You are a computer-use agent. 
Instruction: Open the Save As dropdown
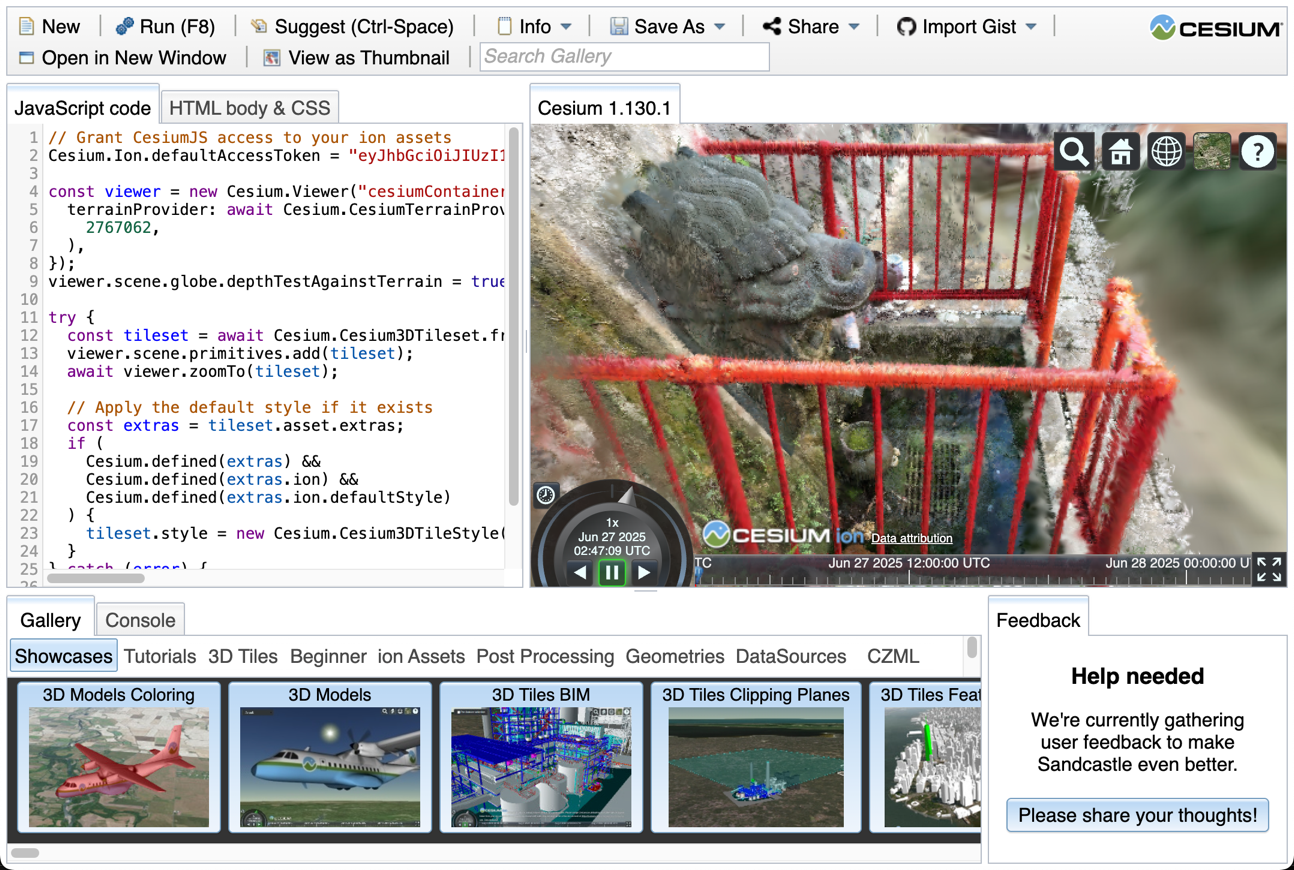[x=668, y=26]
